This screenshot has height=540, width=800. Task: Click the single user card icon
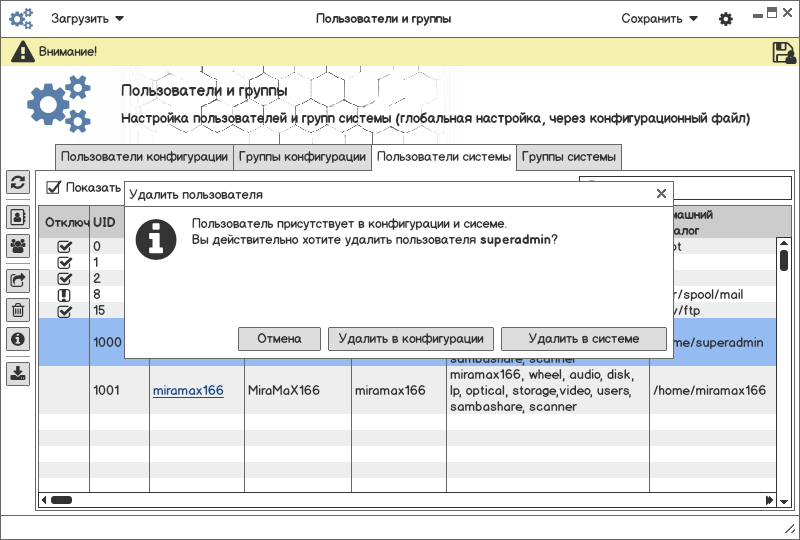pos(18,216)
